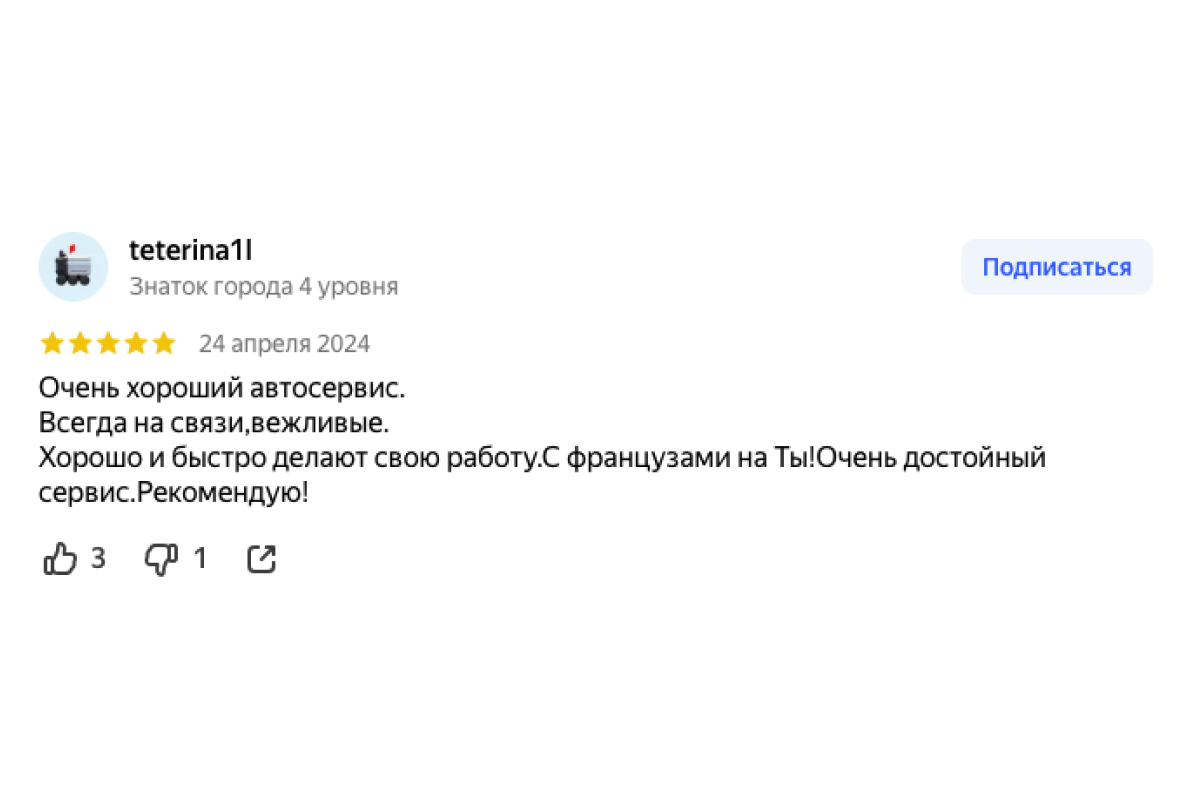Screen dimensions: 1200x800
Task: Click the Знаток города 4 уровня label
Action: pos(264,287)
